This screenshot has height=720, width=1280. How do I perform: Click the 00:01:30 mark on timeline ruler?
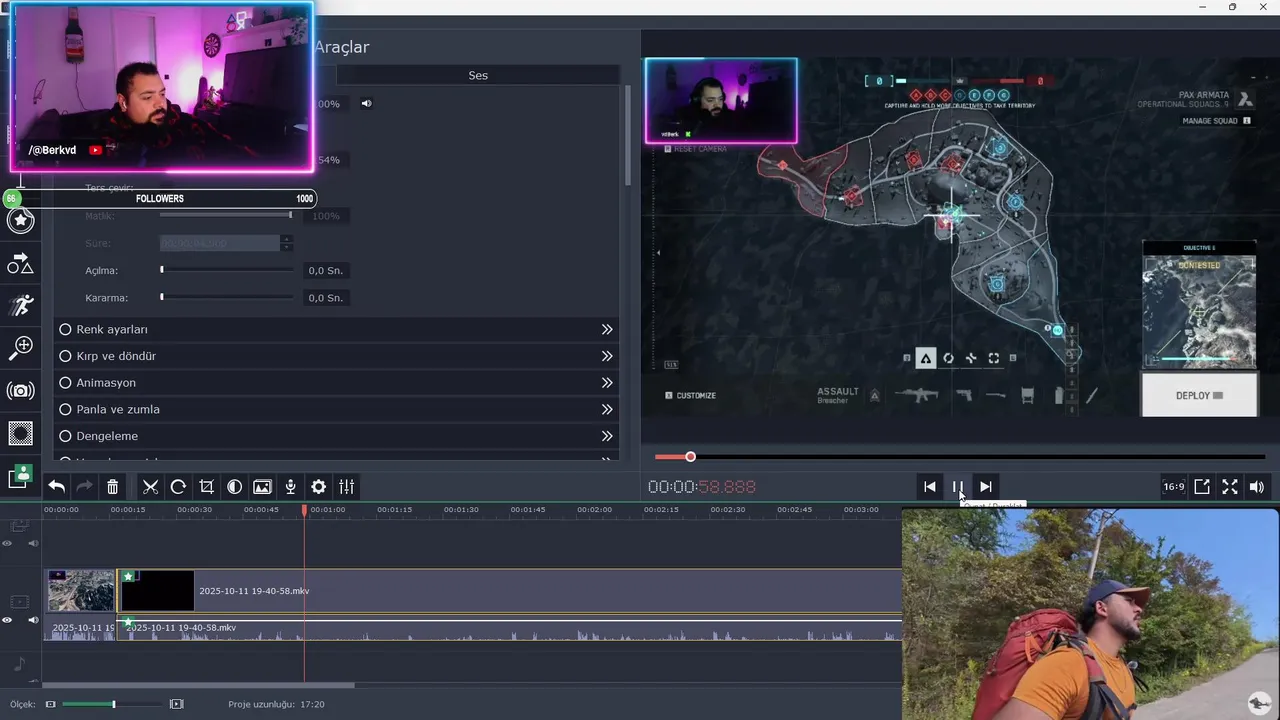[x=461, y=510]
